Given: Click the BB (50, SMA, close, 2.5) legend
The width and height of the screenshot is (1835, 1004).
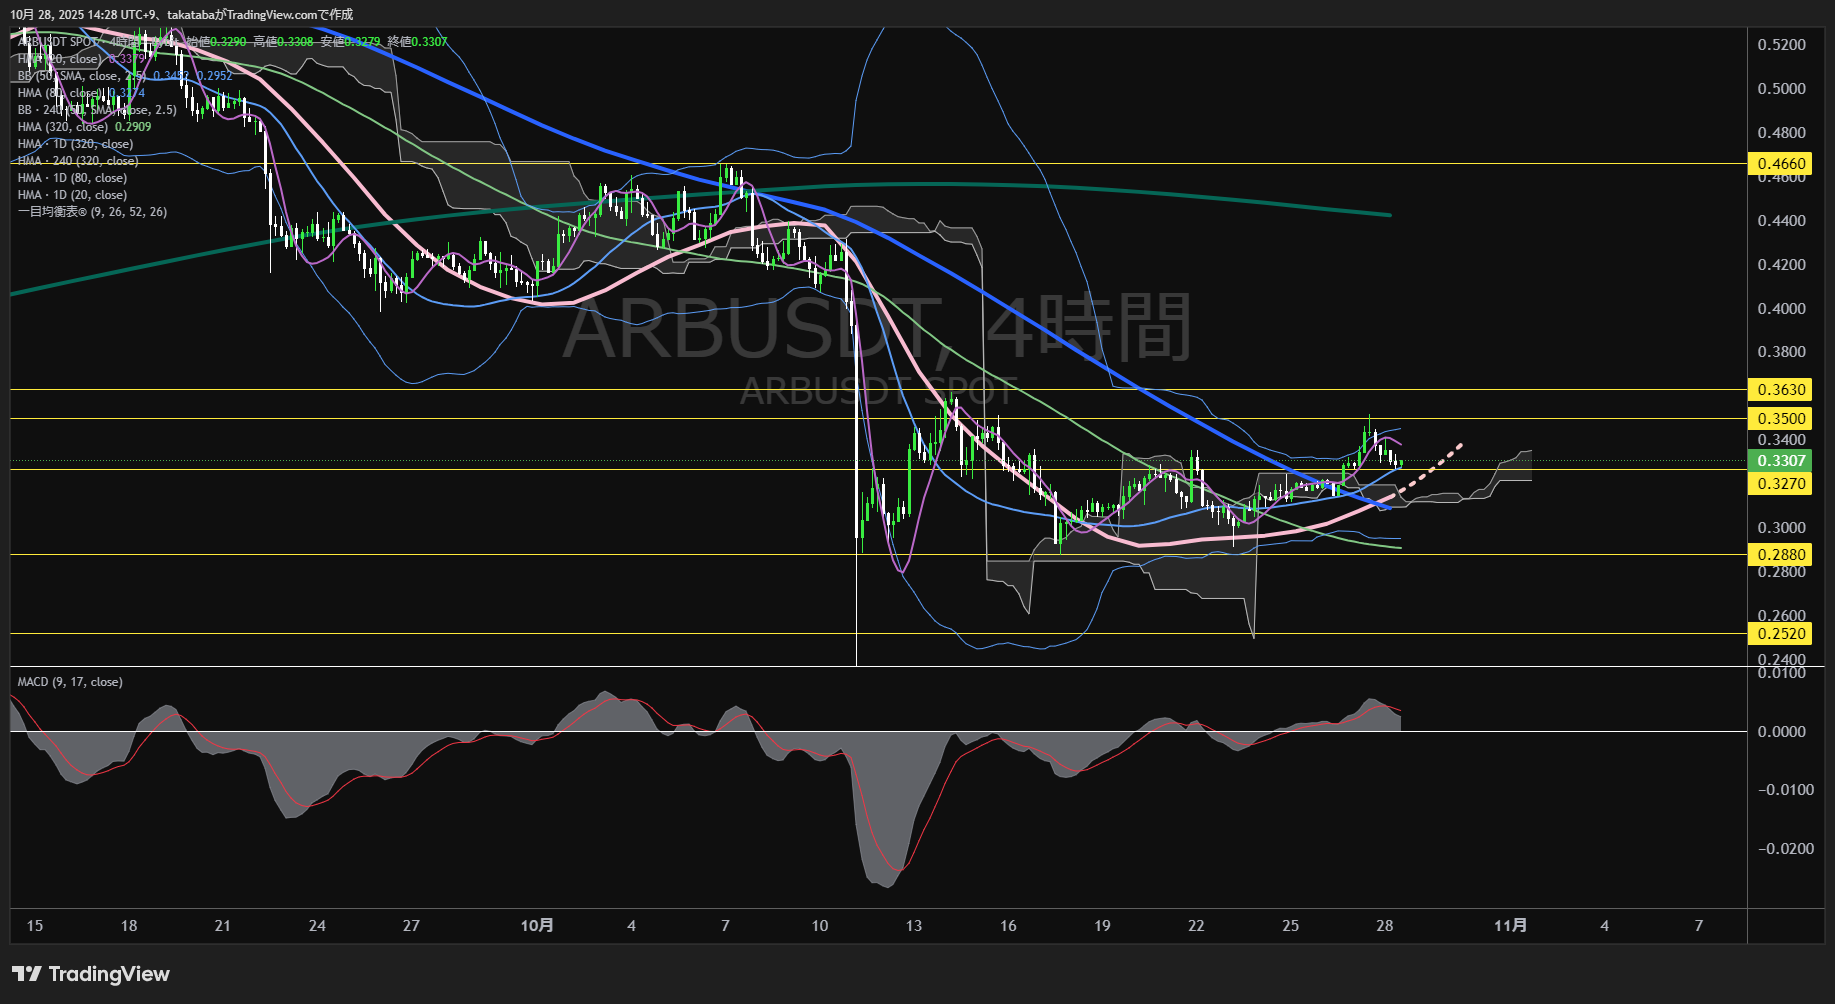Looking at the screenshot, I should [x=80, y=76].
